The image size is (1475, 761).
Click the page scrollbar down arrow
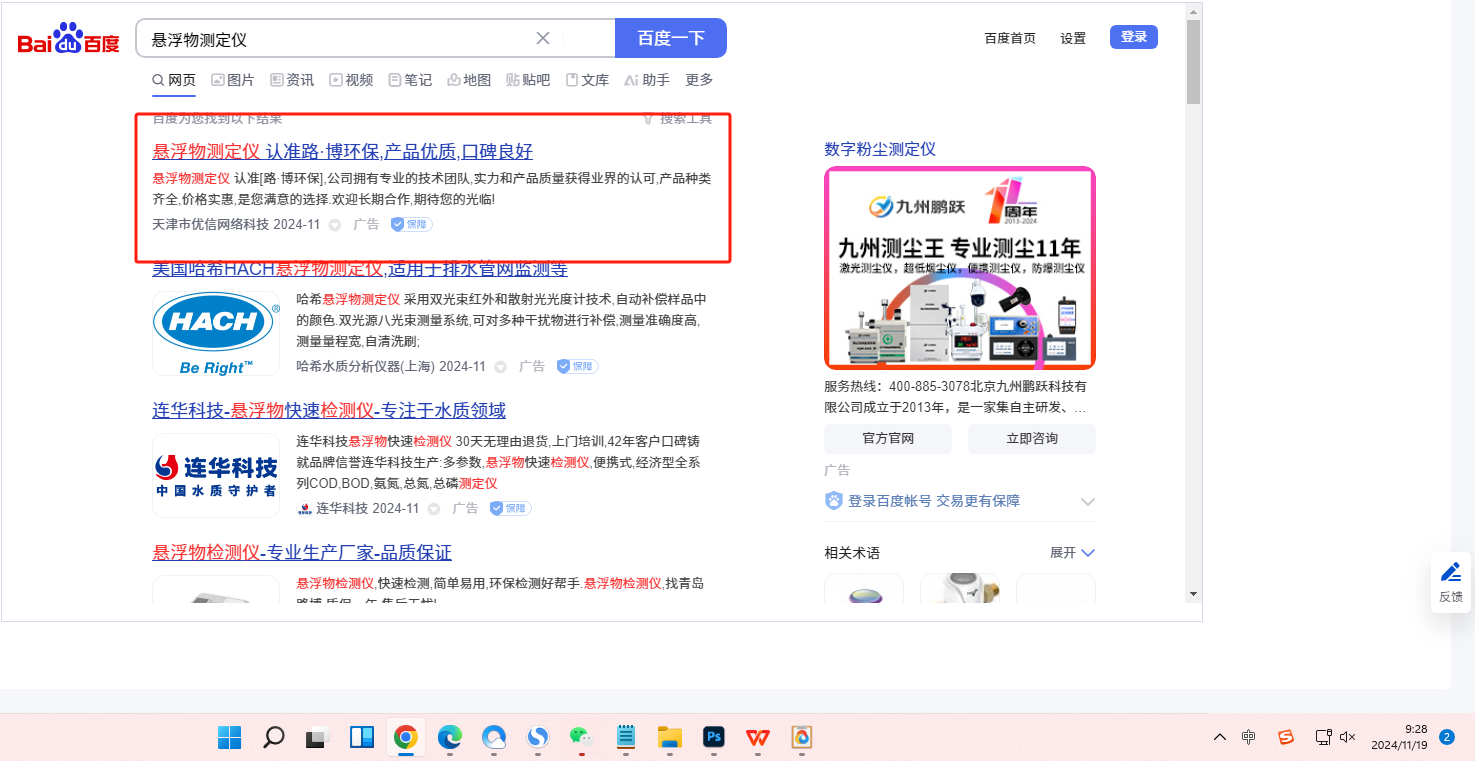click(1193, 594)
